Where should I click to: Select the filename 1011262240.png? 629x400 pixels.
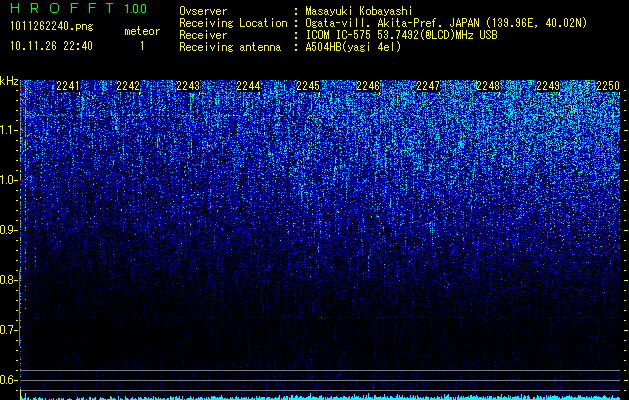[51, 26]
